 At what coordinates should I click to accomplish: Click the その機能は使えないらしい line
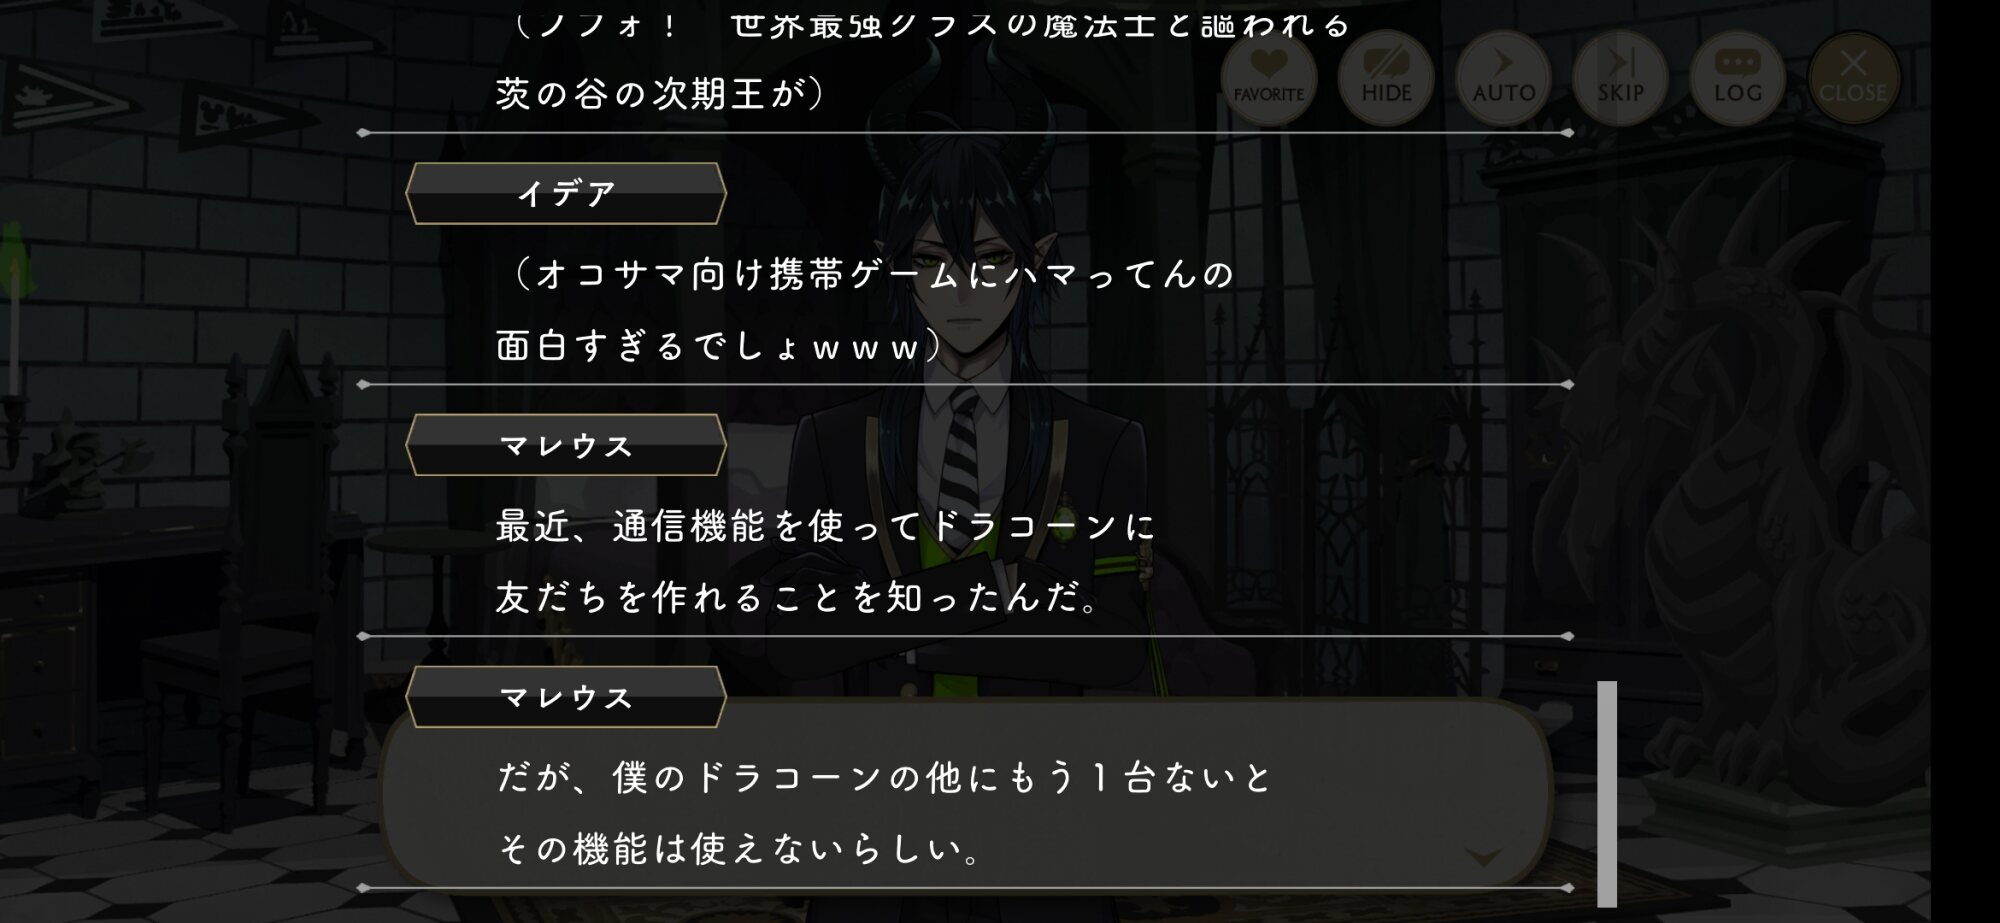coord(740,850)
